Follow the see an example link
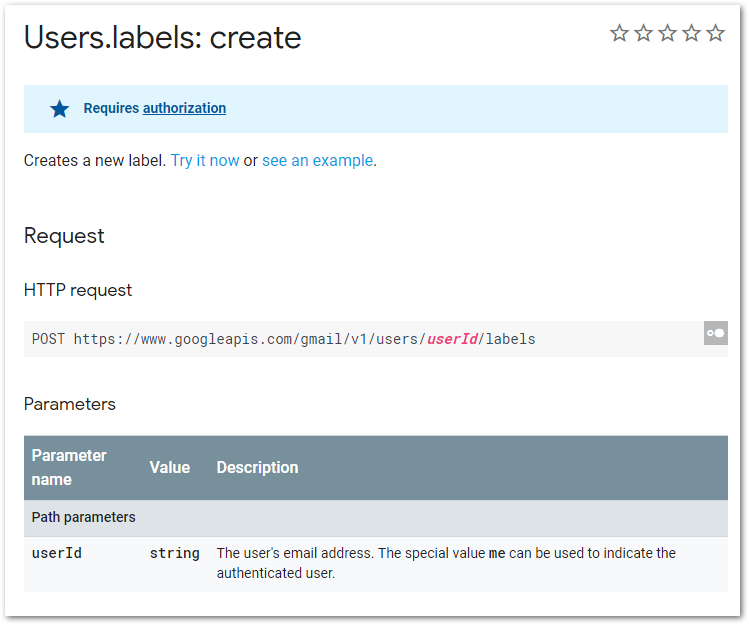Screen dimensions: 749x625 point(318,161)
